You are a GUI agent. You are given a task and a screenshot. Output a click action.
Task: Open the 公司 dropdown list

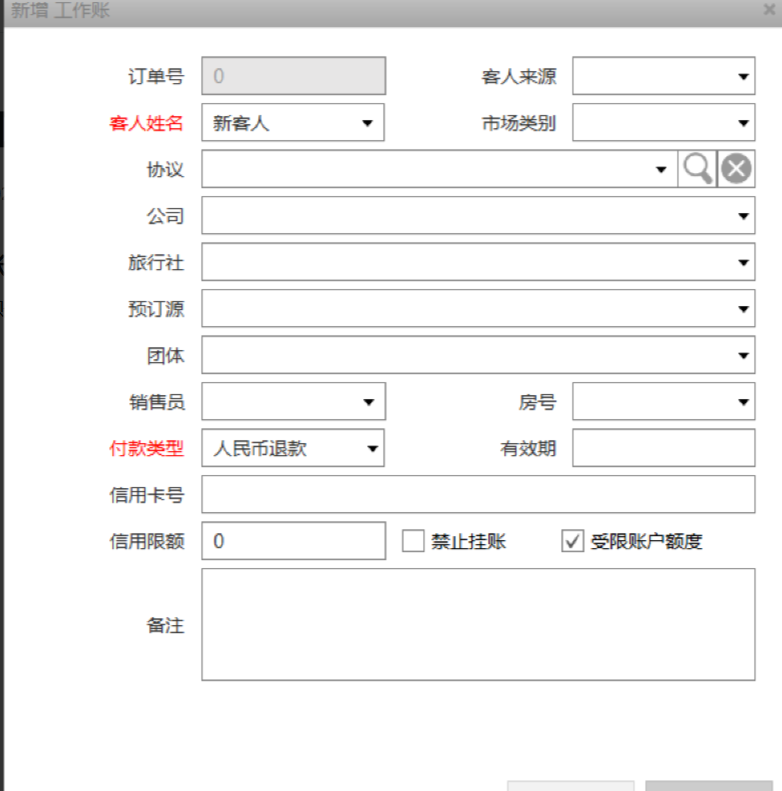point(743,215)
